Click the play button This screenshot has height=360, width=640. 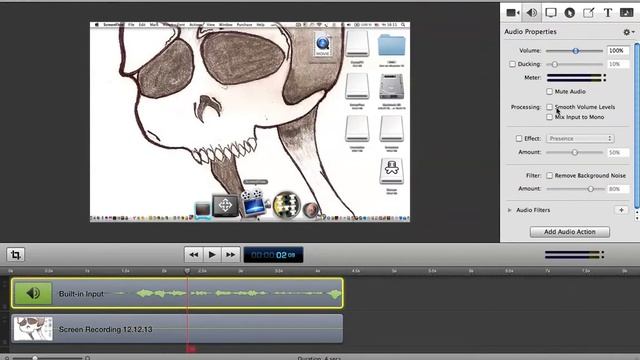point(212,255)
